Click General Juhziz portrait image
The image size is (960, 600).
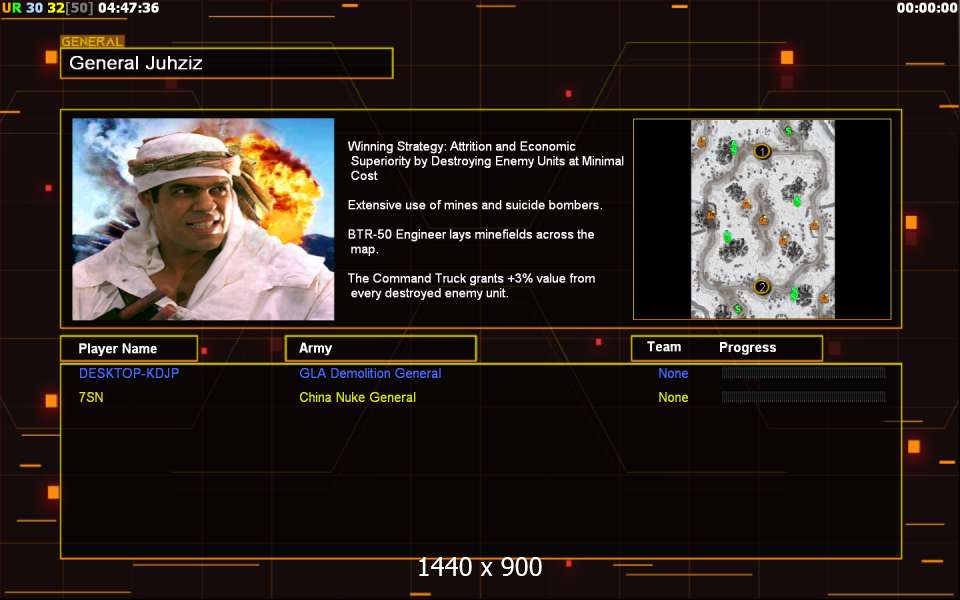pyautogui.click(x=203, y=219)
